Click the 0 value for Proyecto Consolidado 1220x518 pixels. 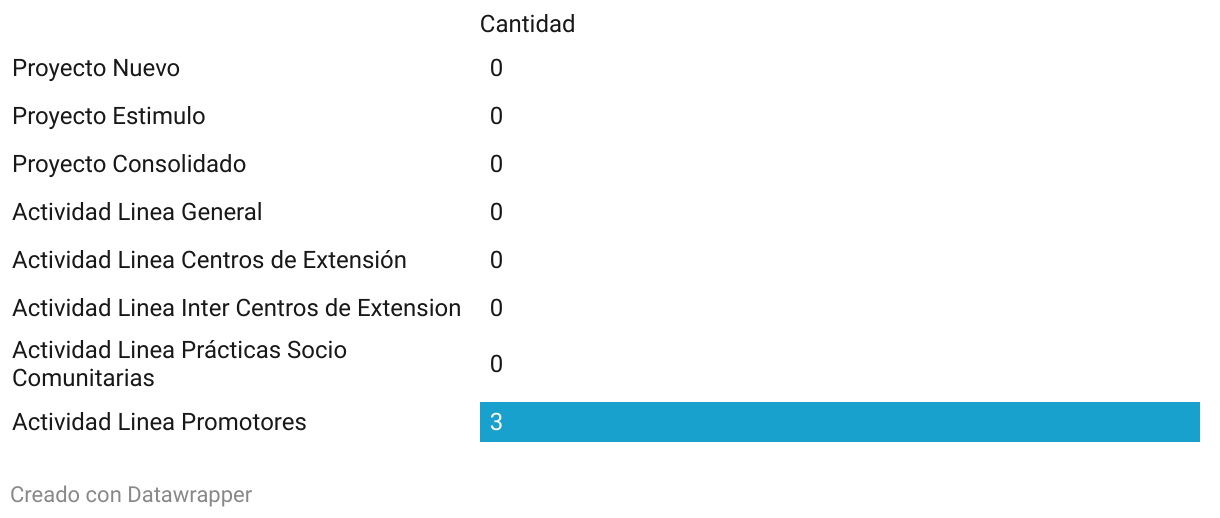[496, 165]
